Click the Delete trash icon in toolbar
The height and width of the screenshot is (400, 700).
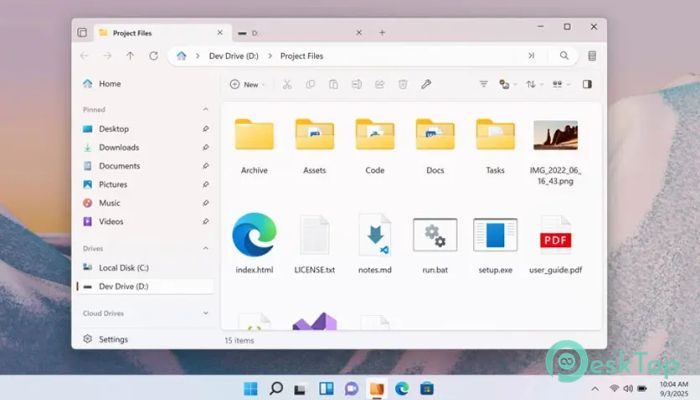[x=403, y=85]
